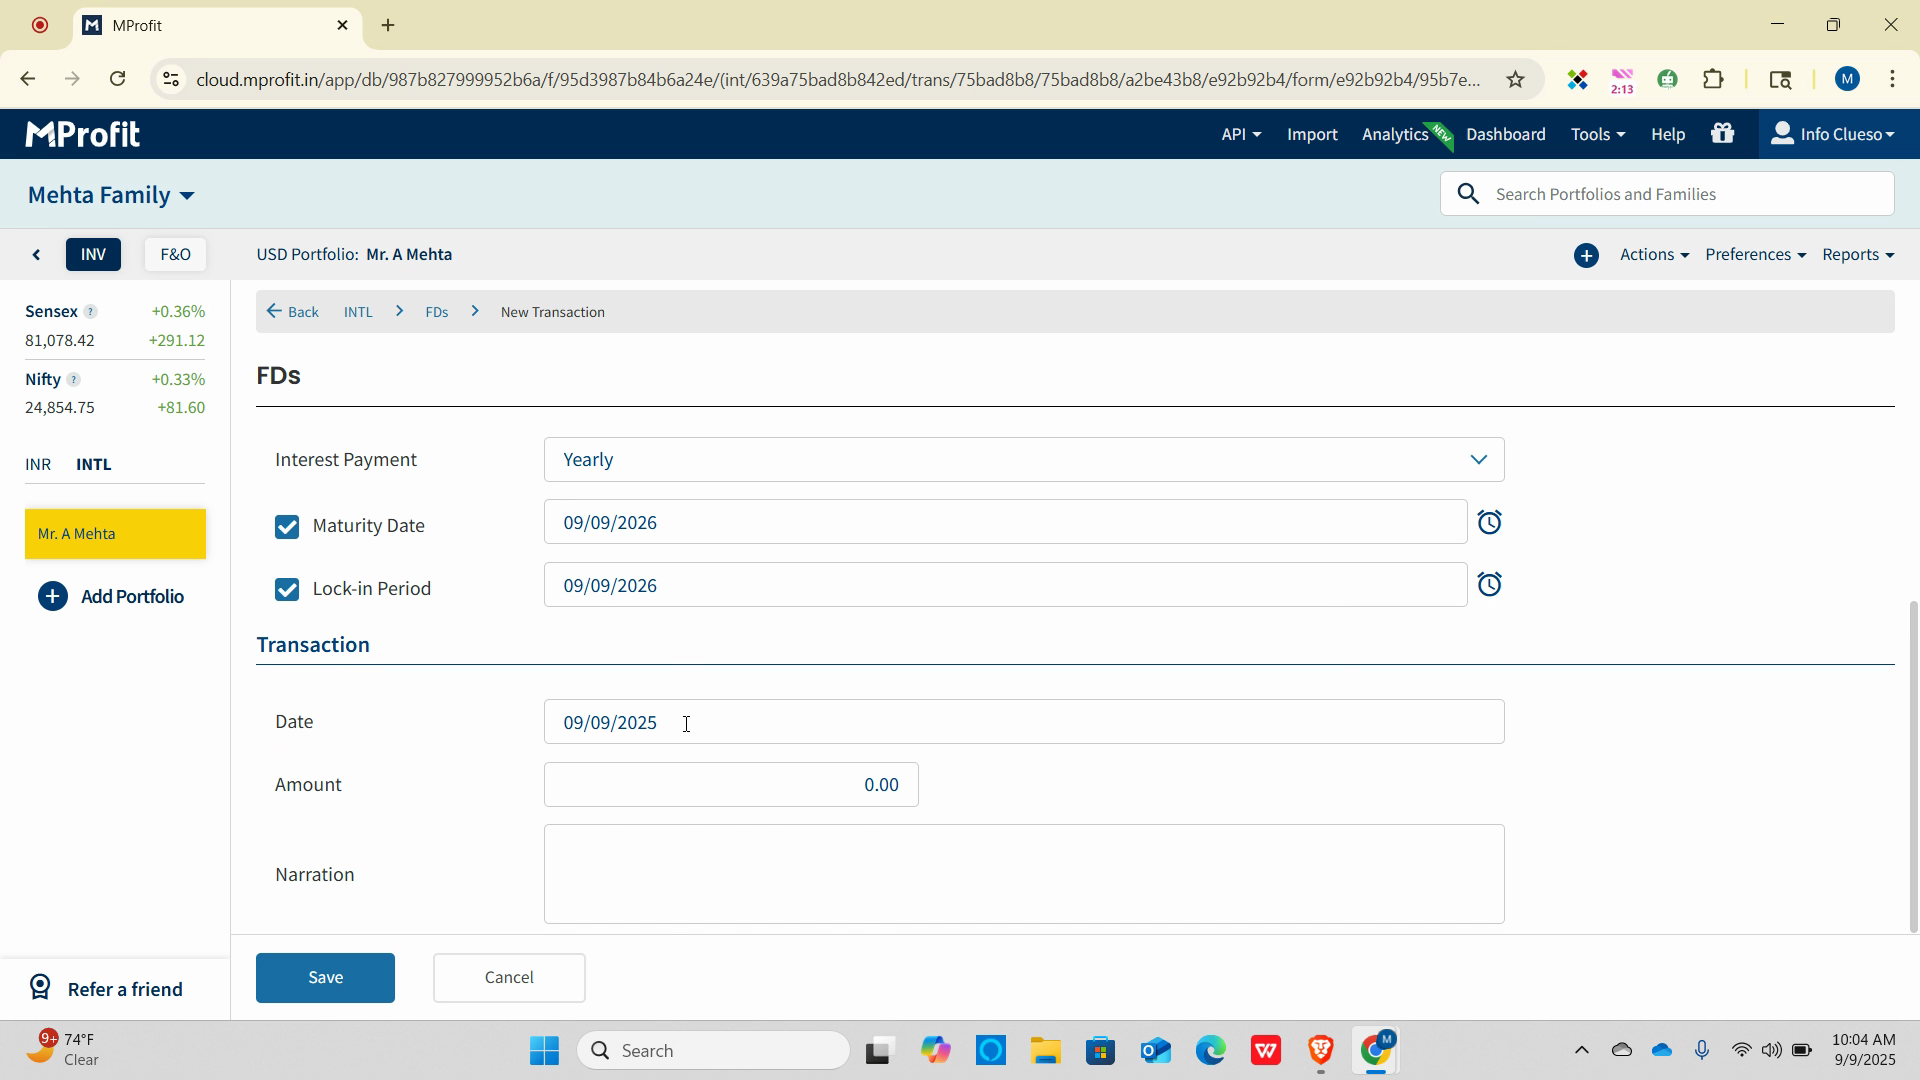This screenshot has width=1920, height=1080.
Task: Open the Tools menu in header
Action: (x=1597, y=134)
